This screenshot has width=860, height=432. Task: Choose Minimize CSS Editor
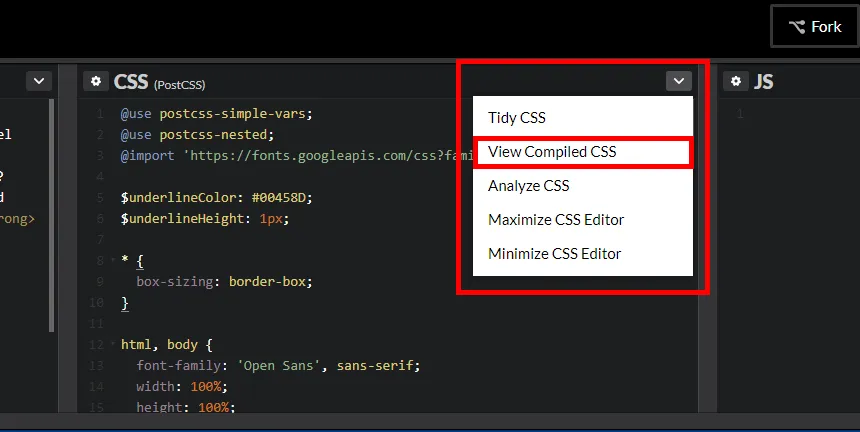coord(583,254)
